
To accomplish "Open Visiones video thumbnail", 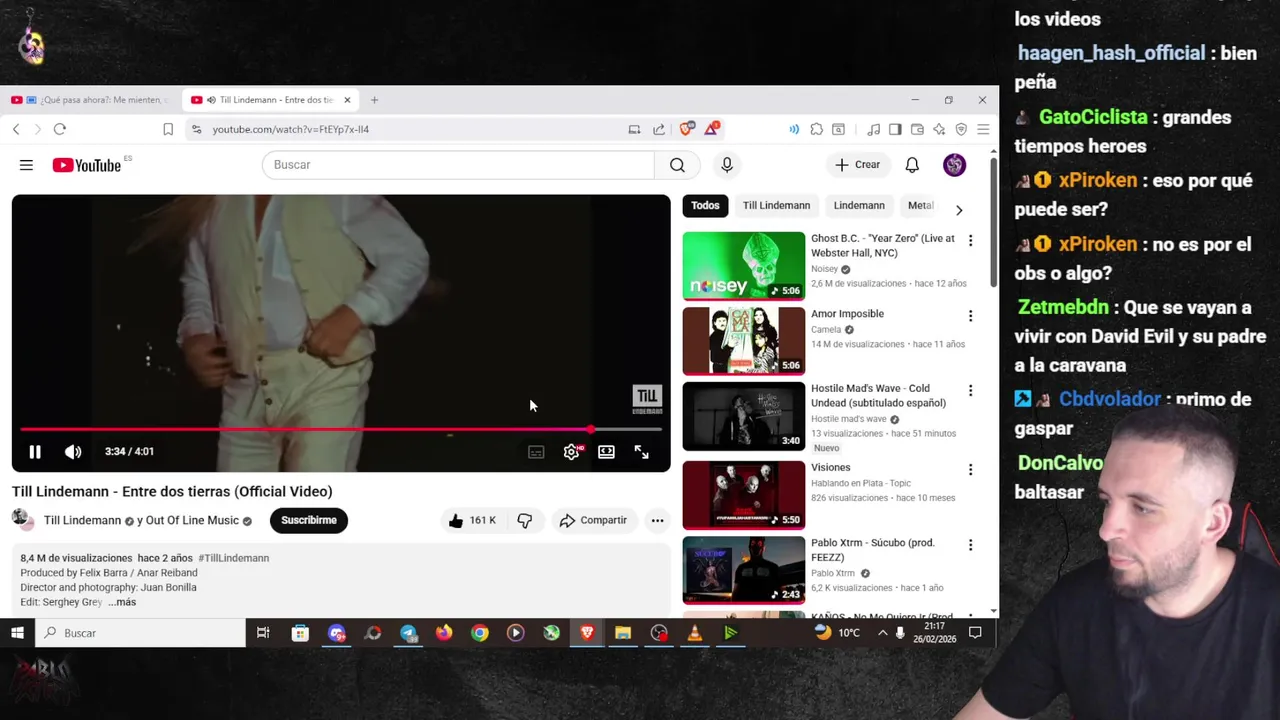I will (x=744, y=495).
